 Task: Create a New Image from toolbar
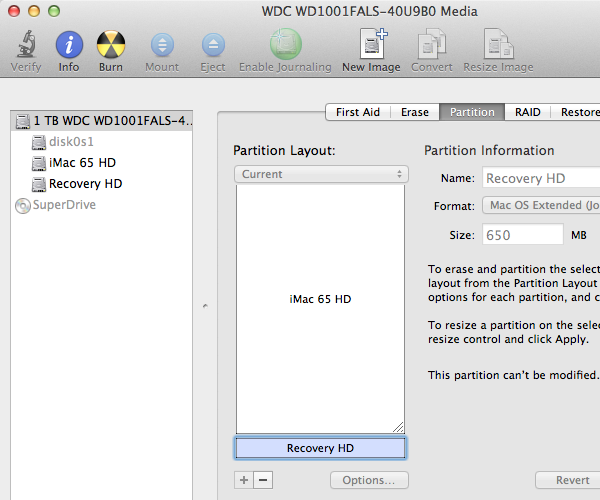[373, 44]
